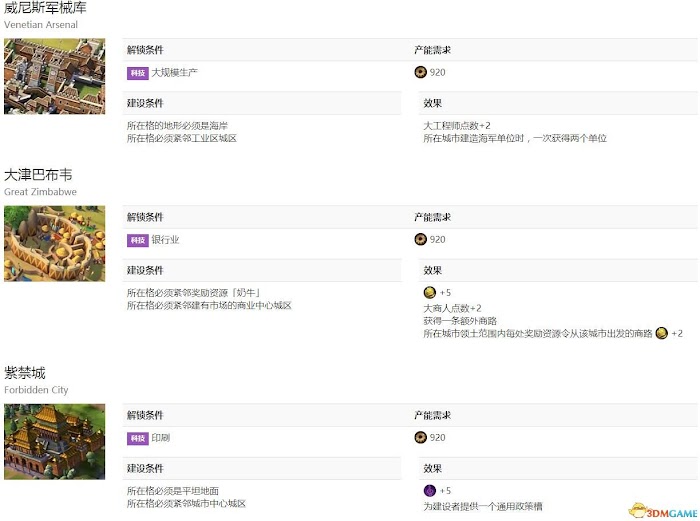Click 所在格的地形必须是海岸 requirement line
The image size is (700, 521).
tap(177, 125)
